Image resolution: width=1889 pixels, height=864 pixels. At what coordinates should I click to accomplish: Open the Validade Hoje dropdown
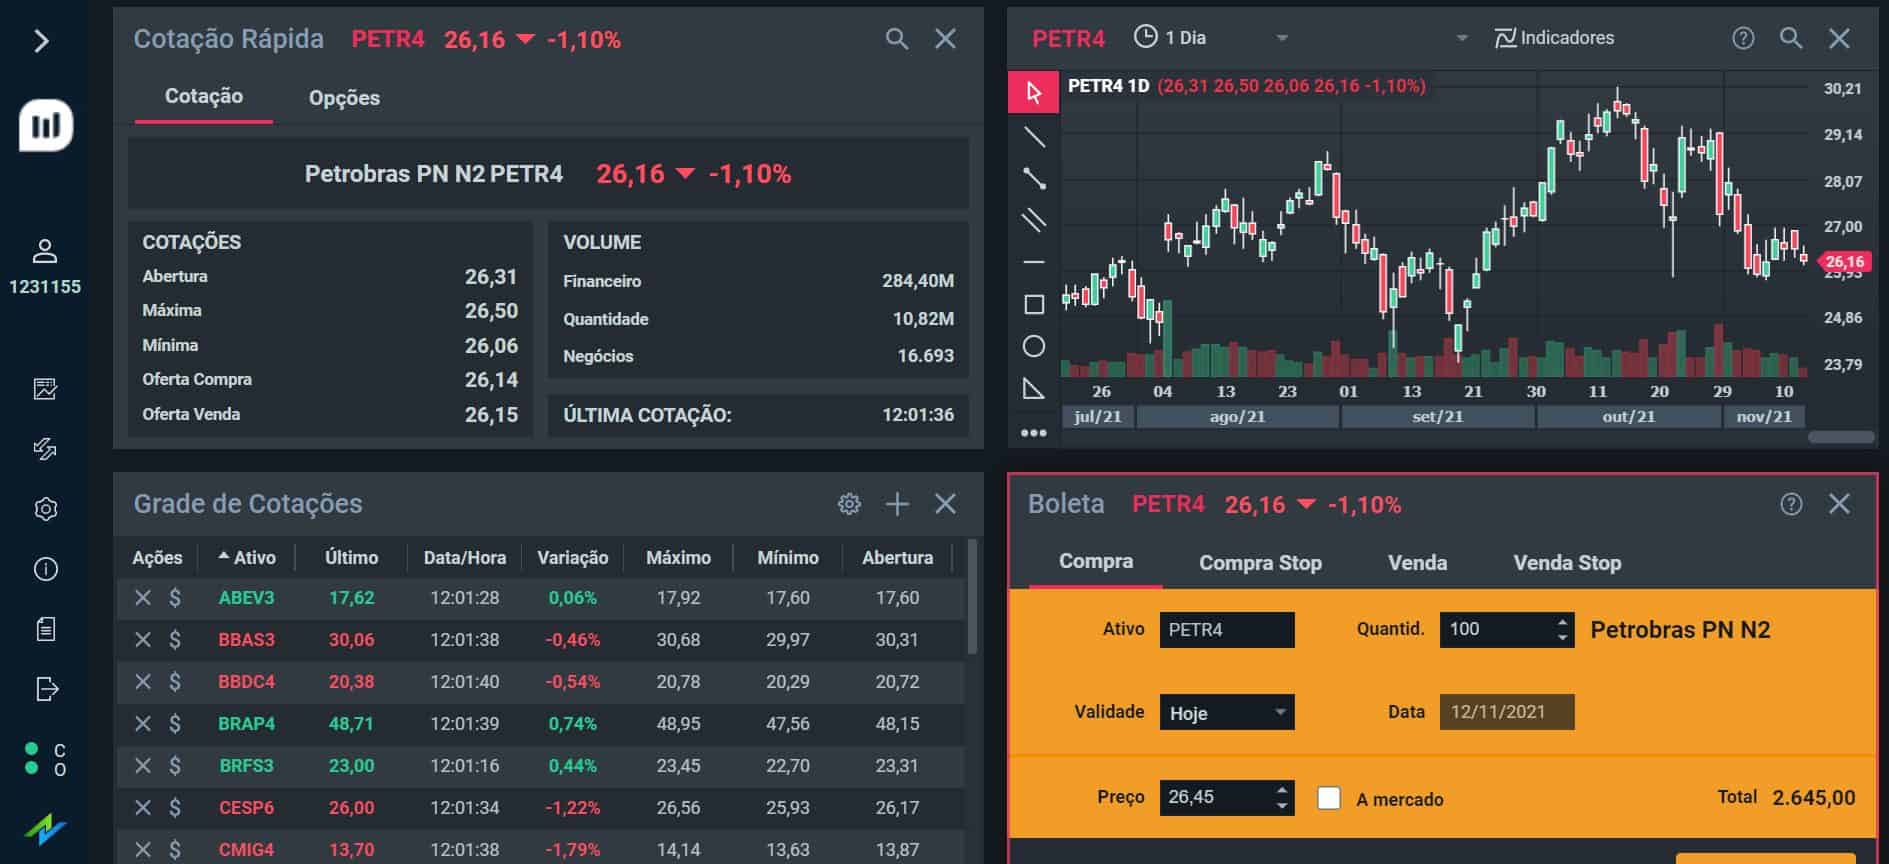click(x=1227, y=712)
